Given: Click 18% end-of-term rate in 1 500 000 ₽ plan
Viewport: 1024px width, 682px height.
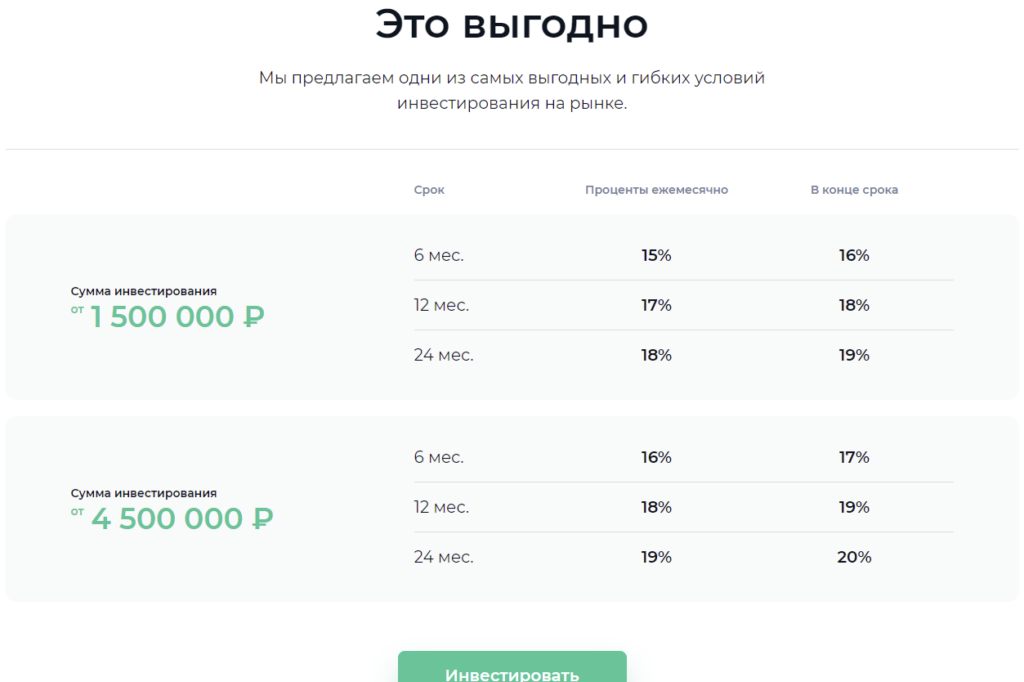Looking at the screenshot, I should 854,305.
